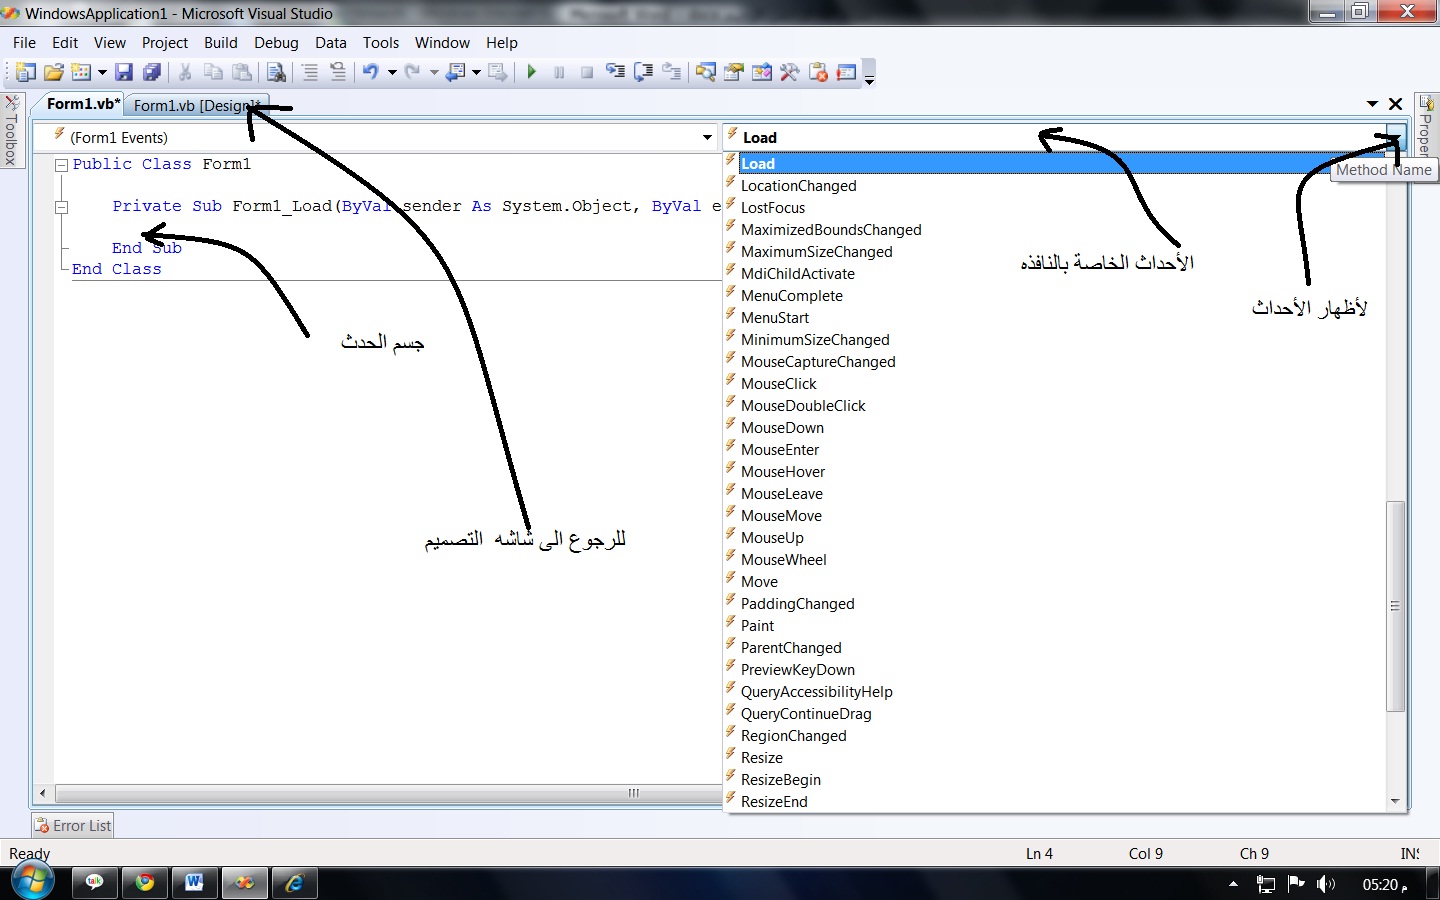Image resolution: width=1440 pixels, height=900 pixels.
Task: Click the Paste toolbar icon
Action: pyautogui.click(x=242, y=72)
